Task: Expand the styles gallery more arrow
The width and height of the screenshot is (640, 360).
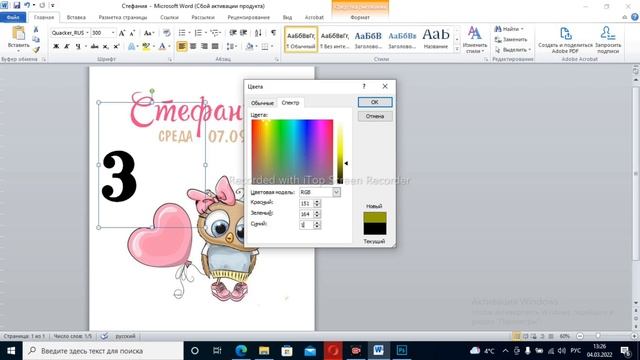Action: pyautogui.click(x=457, y=49)
